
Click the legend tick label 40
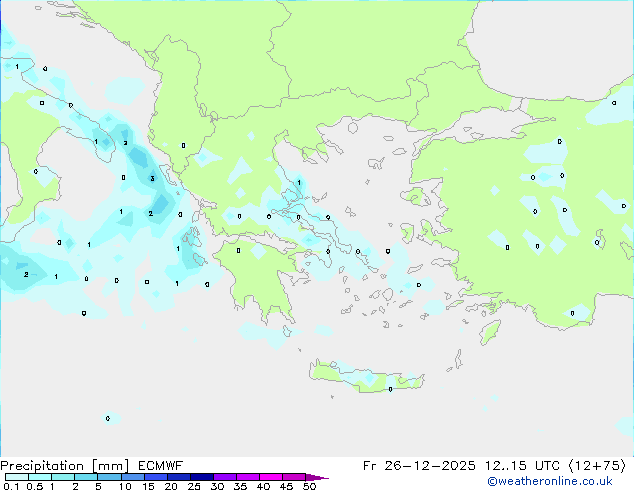(x=263, y=486)
